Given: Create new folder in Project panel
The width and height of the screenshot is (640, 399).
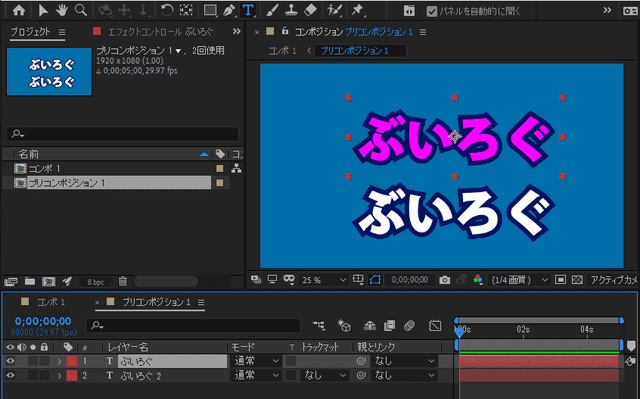Looking at the screenshot, I should point(29,281).
